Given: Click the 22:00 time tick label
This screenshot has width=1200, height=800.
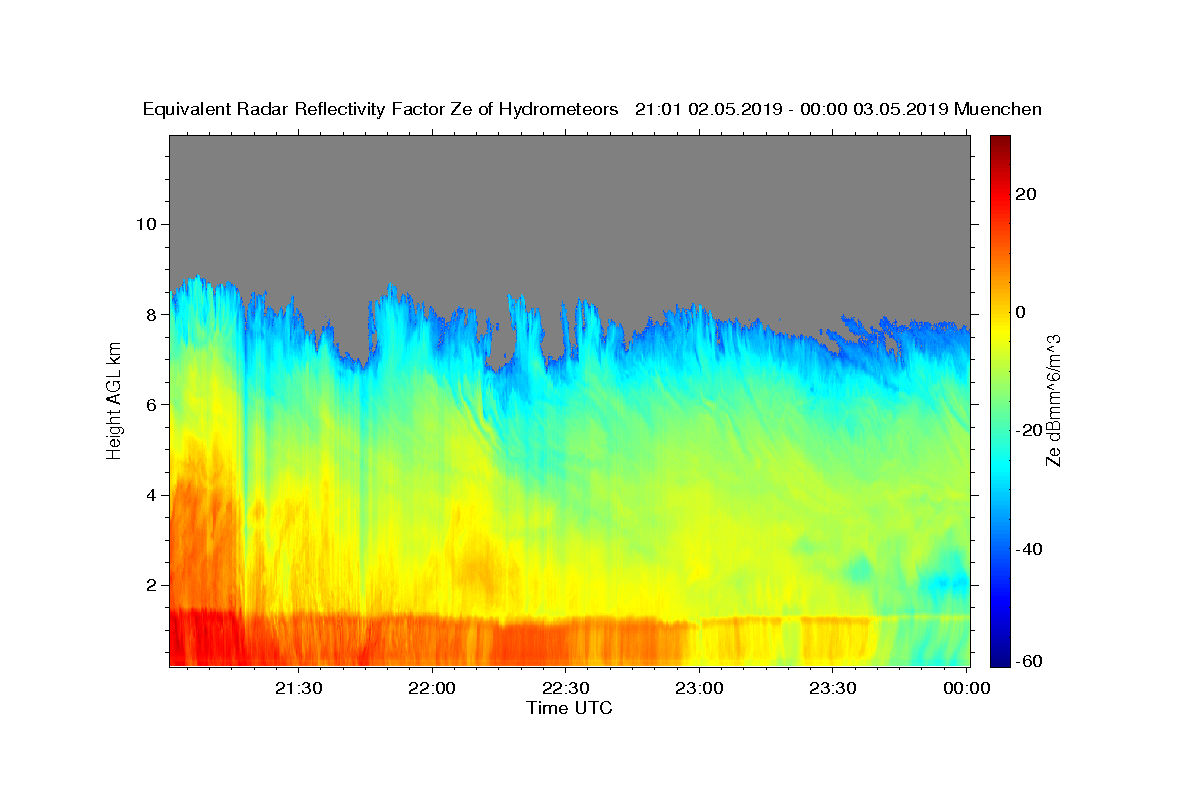Looking at the screenshot, I should [433, 688].
